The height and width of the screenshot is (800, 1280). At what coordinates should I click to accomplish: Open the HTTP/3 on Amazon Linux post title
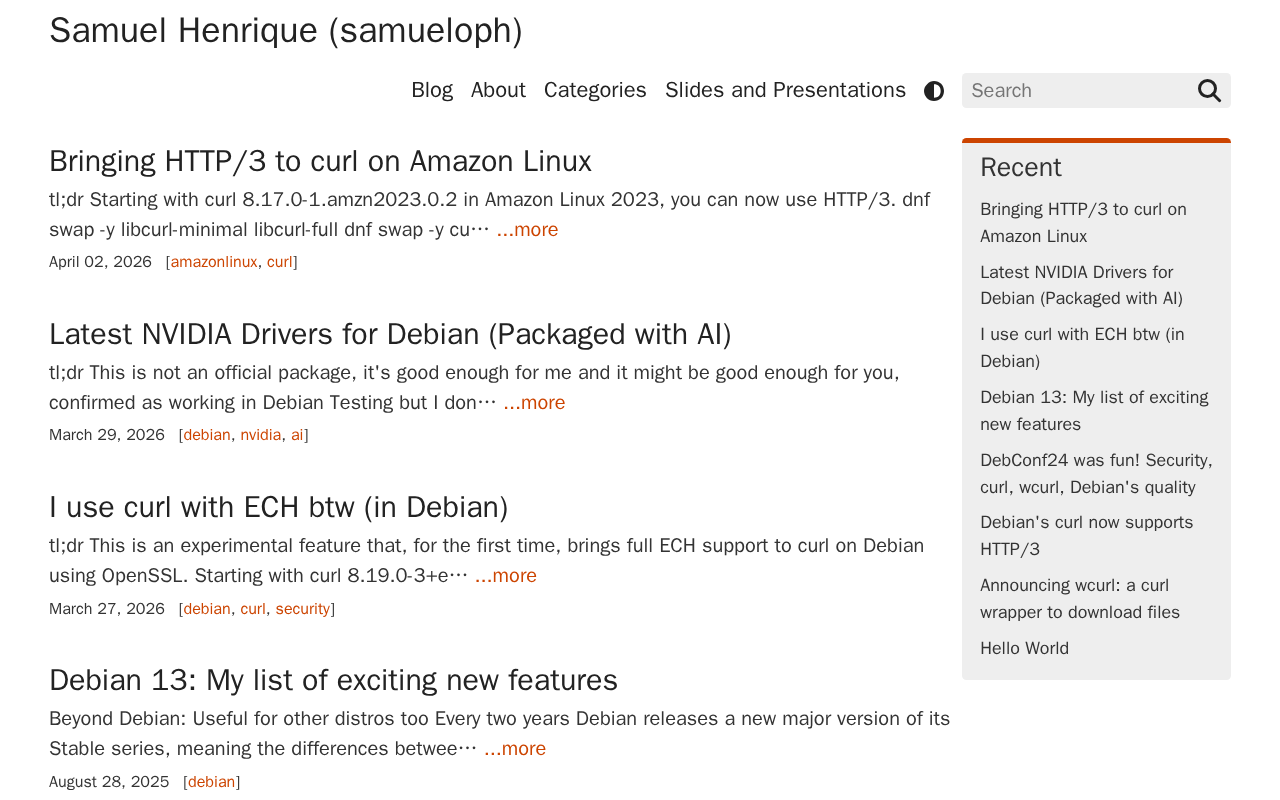320,161
